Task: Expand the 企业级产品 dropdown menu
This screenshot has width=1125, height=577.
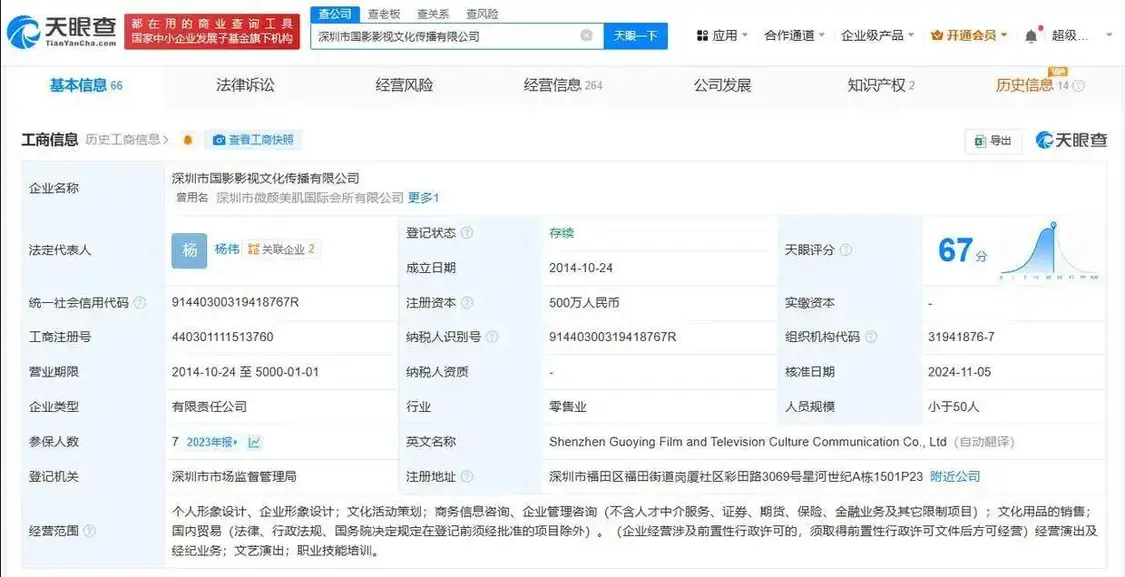Action: tap(877, 35)
